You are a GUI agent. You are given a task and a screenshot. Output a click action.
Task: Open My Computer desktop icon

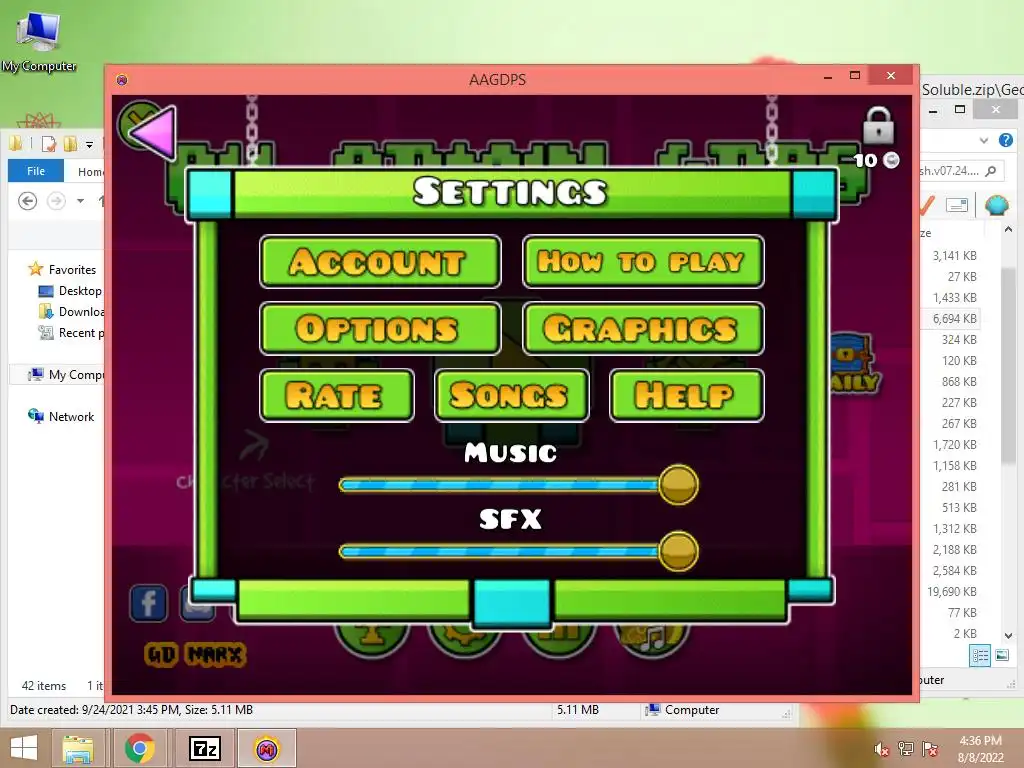[39, 40]
